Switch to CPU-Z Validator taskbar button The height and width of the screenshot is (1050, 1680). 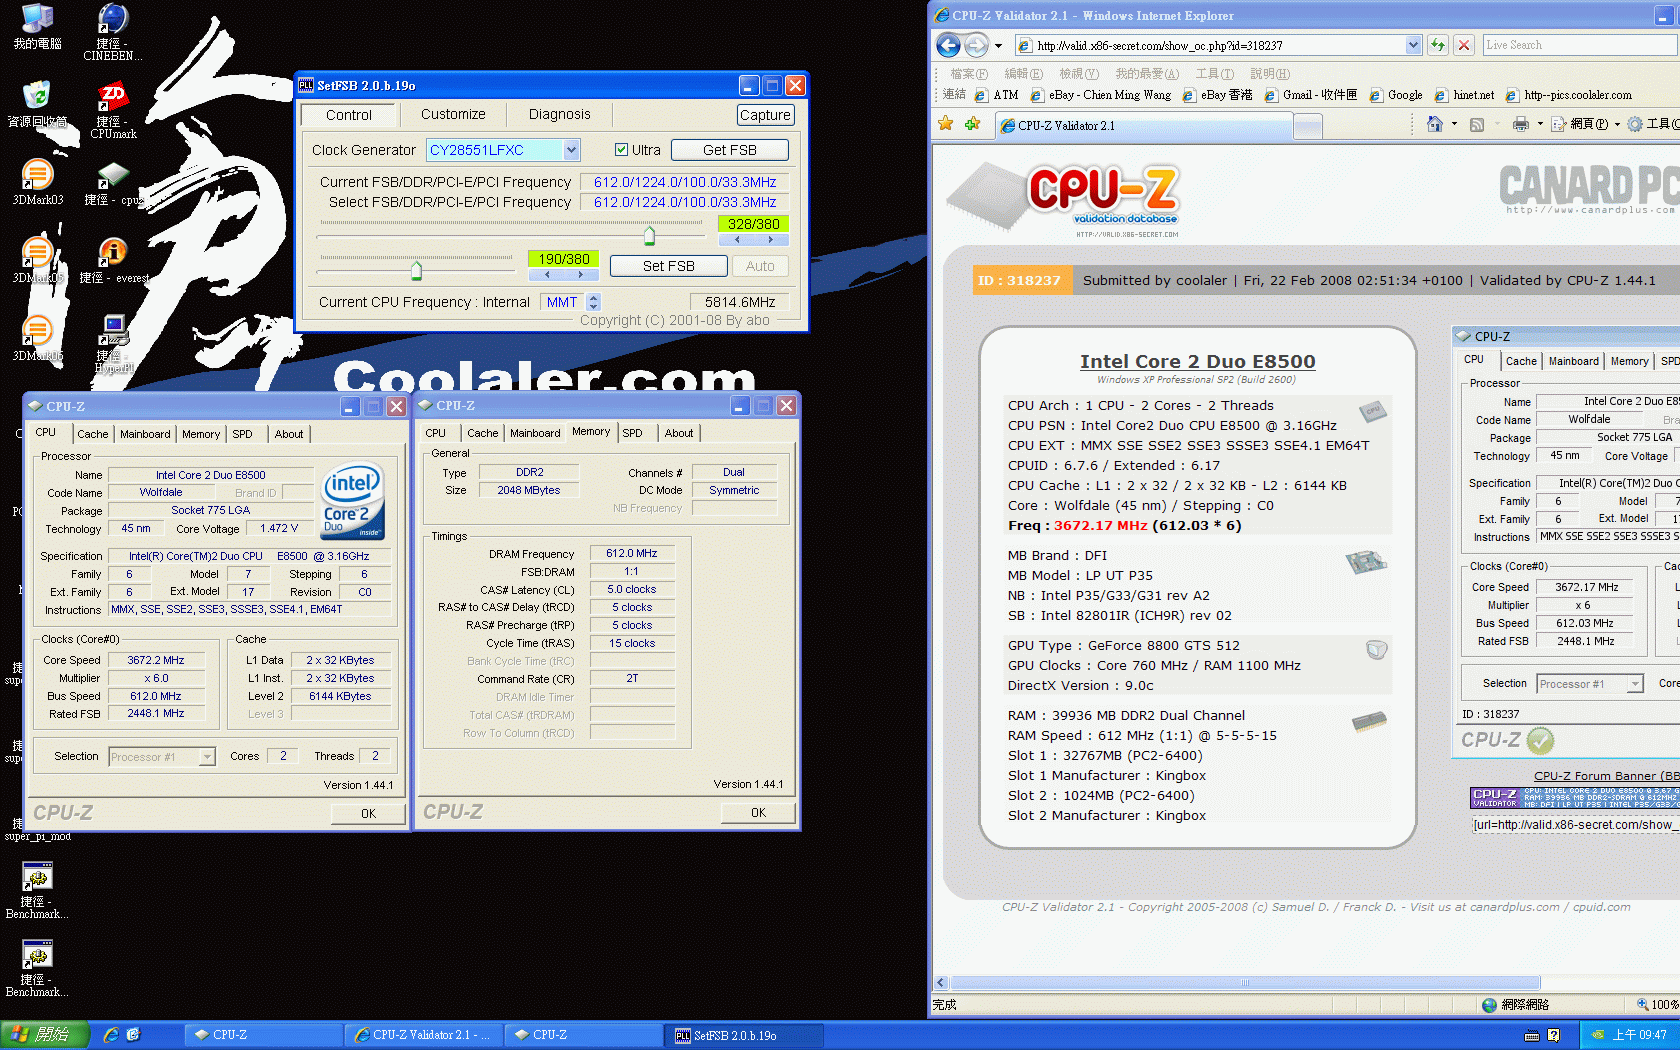click(x=423, y=1035)
